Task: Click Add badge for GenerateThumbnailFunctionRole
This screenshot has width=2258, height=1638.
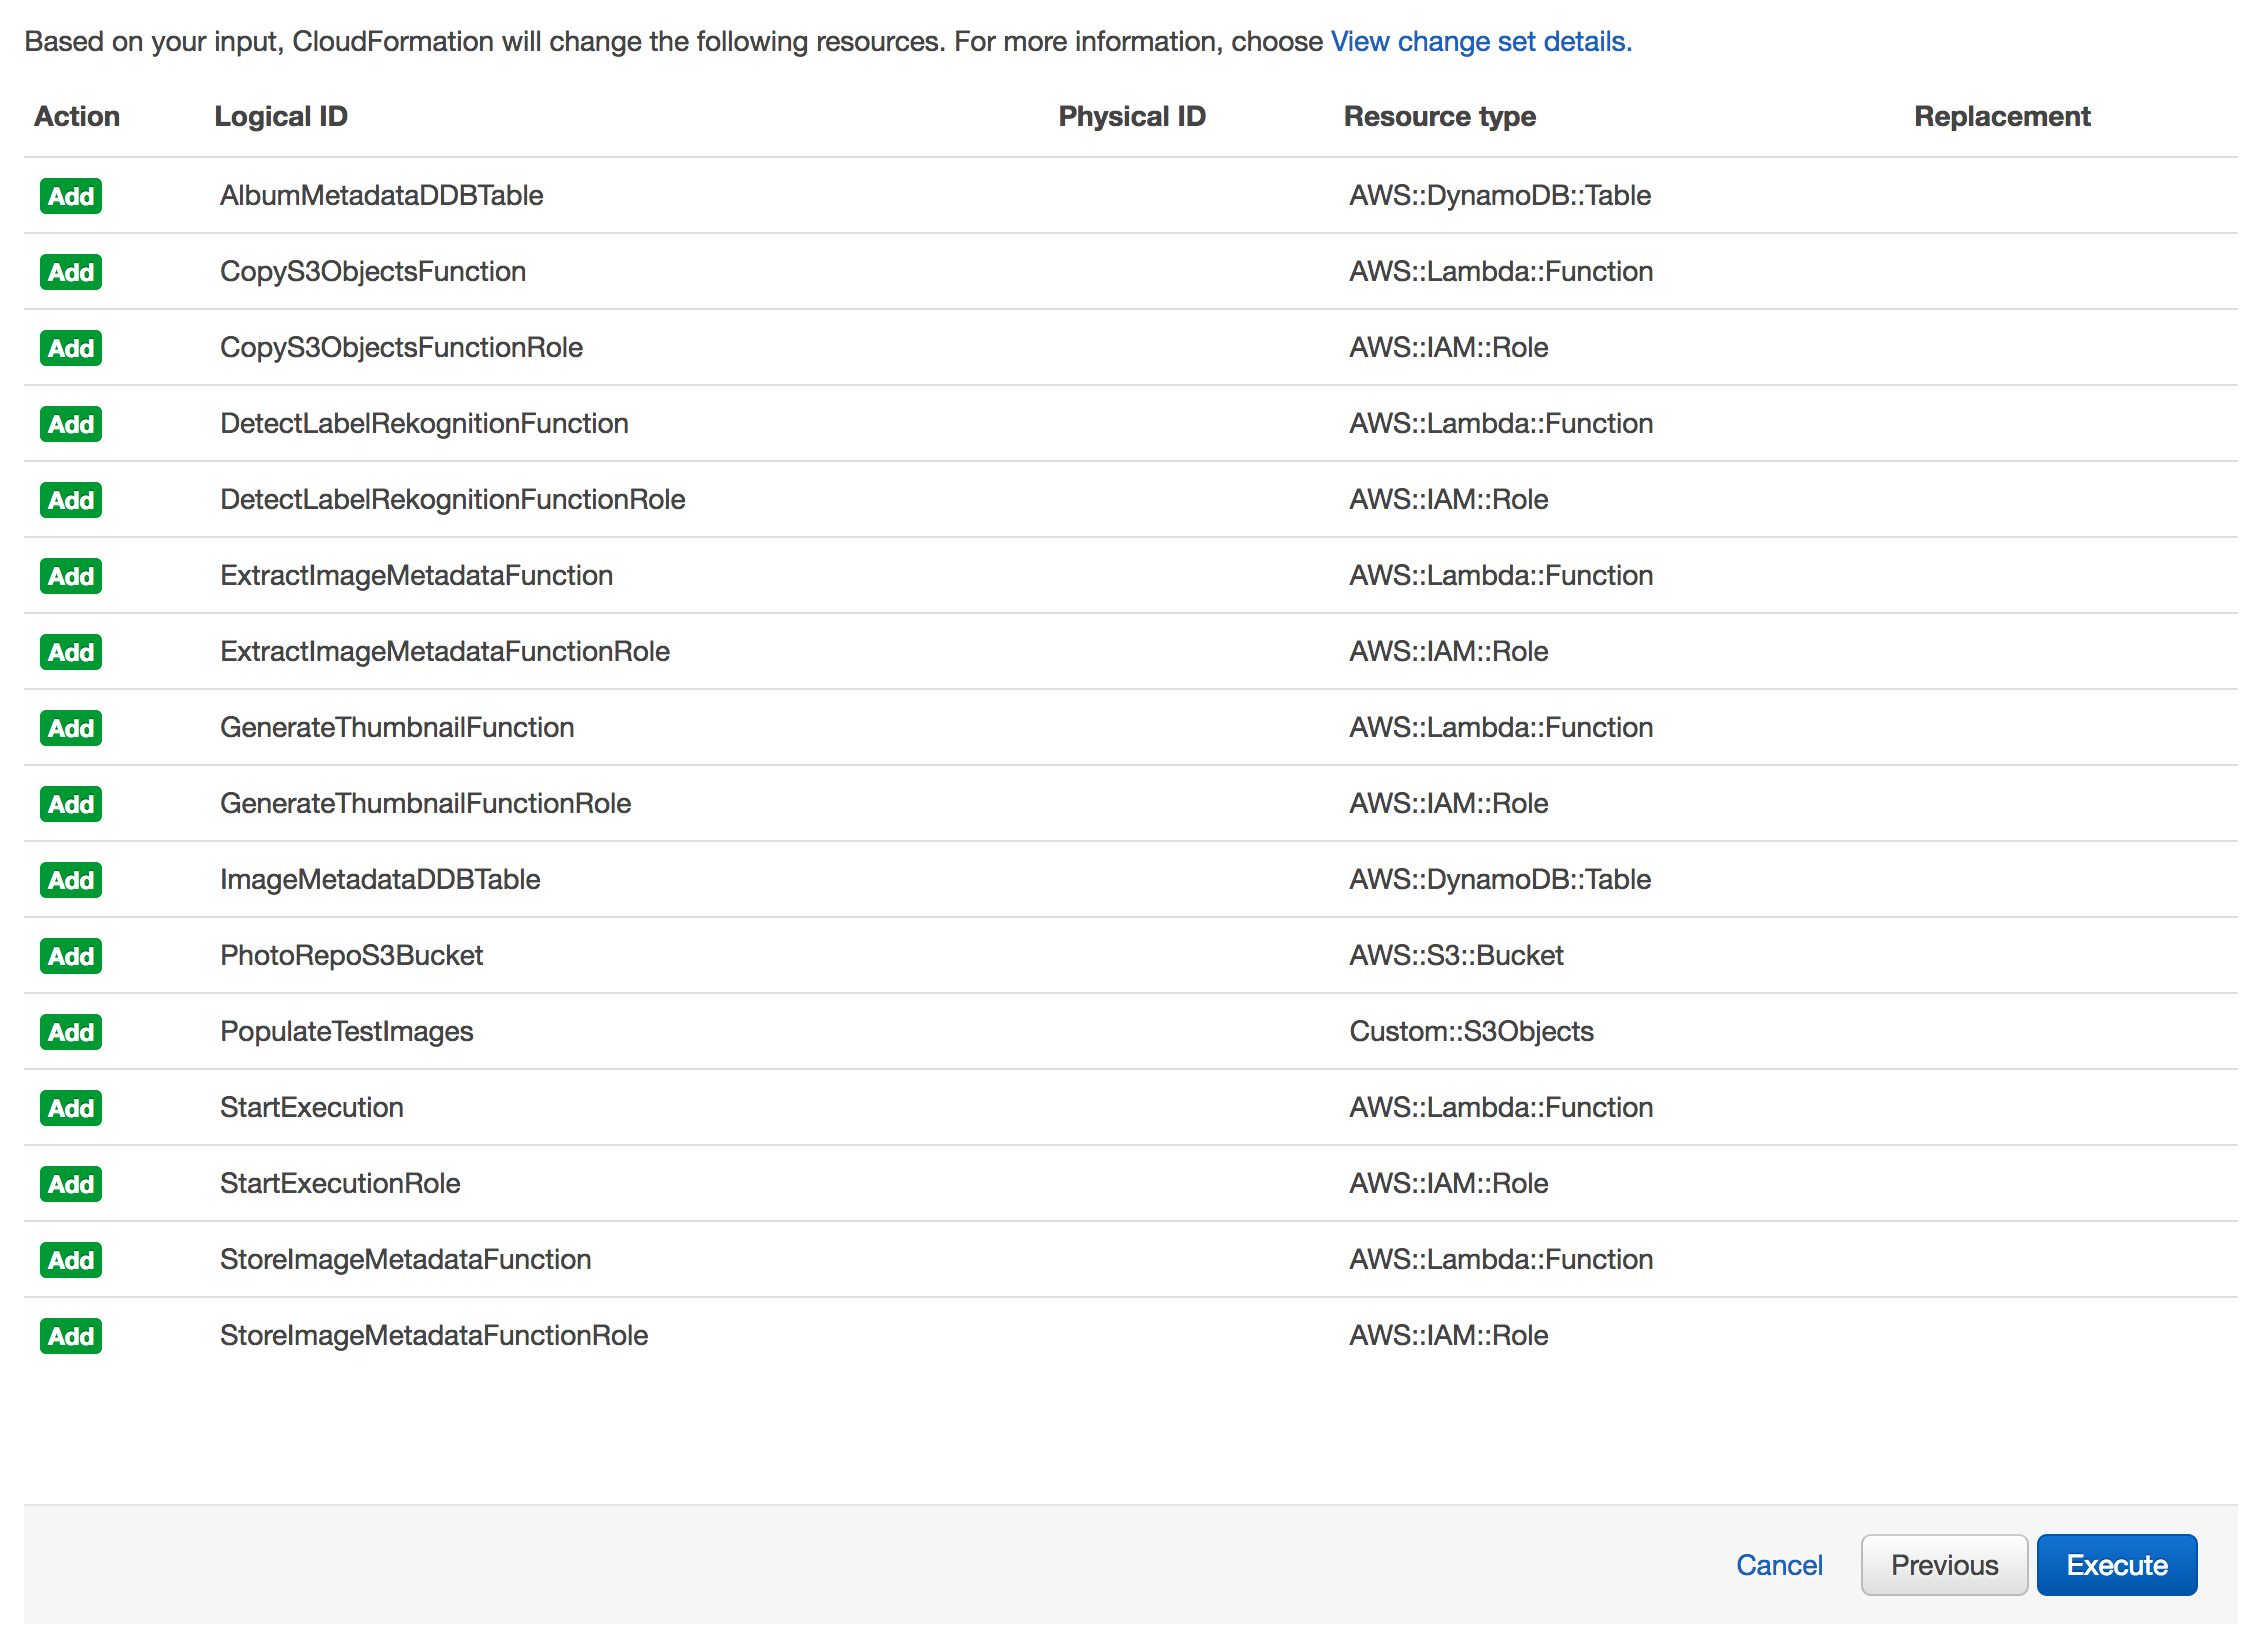Action: [x=71, y=804]
